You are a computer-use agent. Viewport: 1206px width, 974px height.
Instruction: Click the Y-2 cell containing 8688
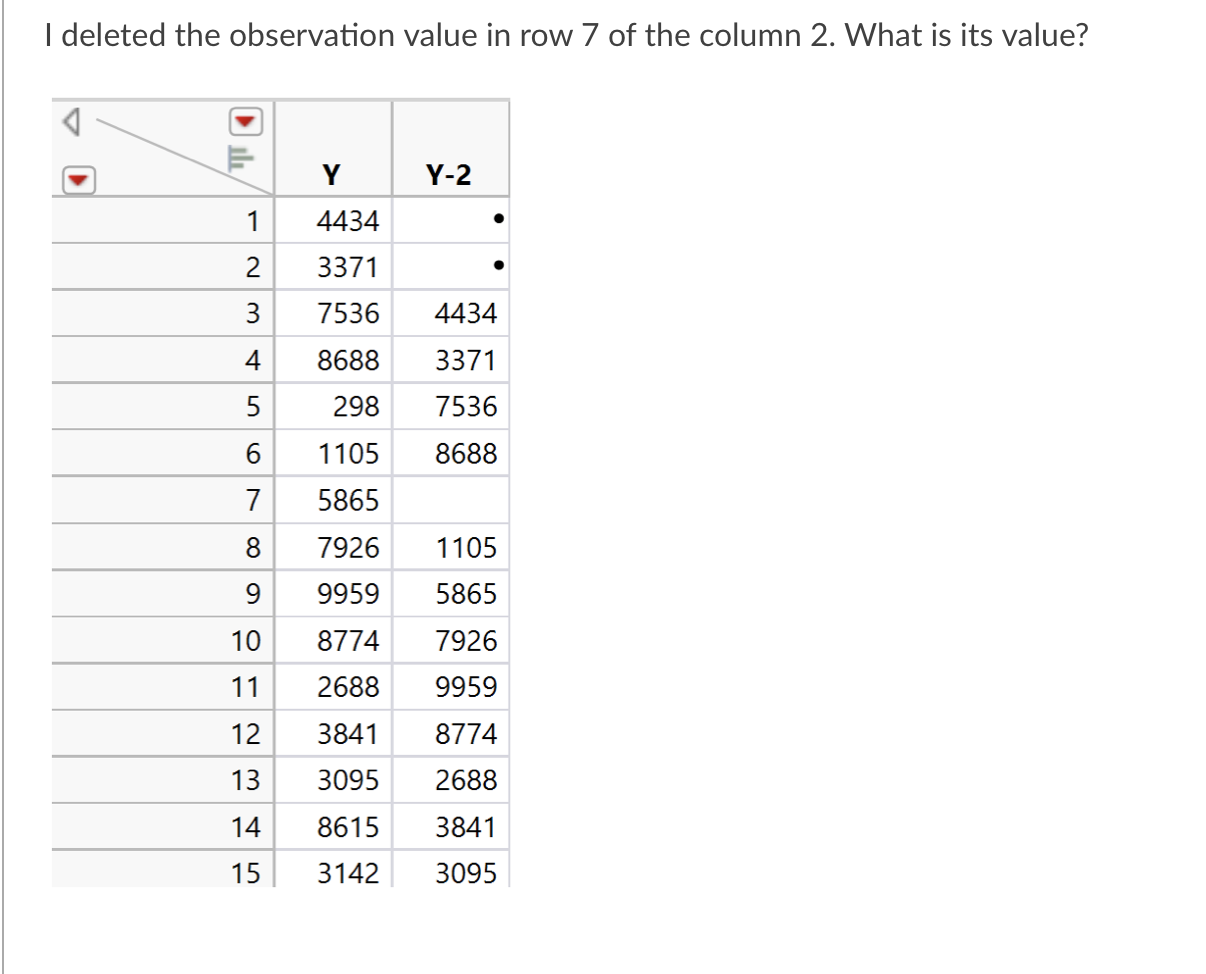pos(465,453)
